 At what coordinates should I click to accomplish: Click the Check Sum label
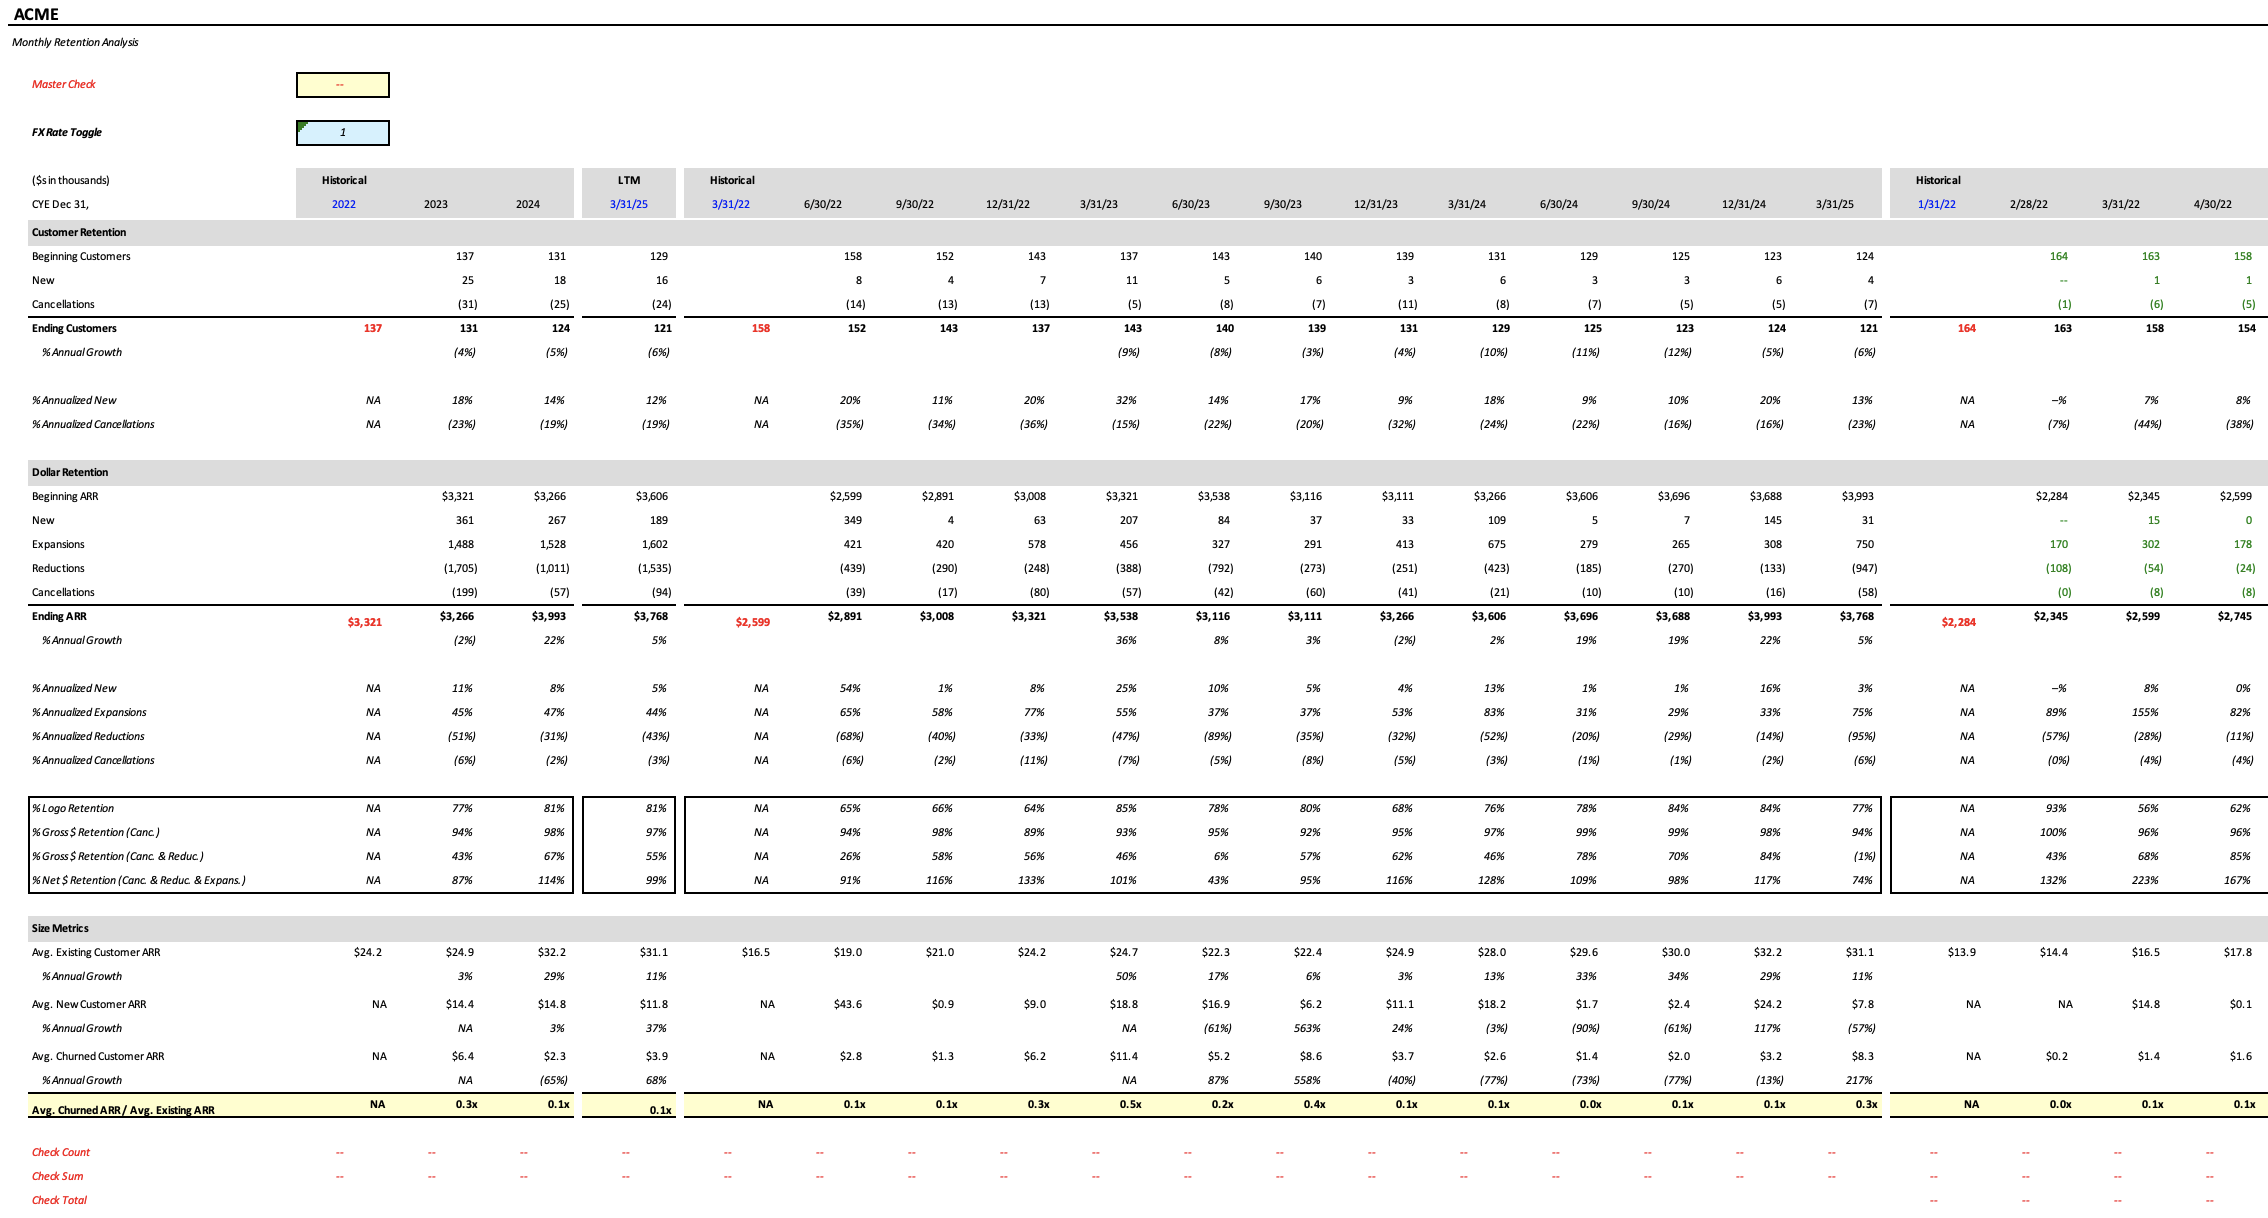[x=57, y=1176]
